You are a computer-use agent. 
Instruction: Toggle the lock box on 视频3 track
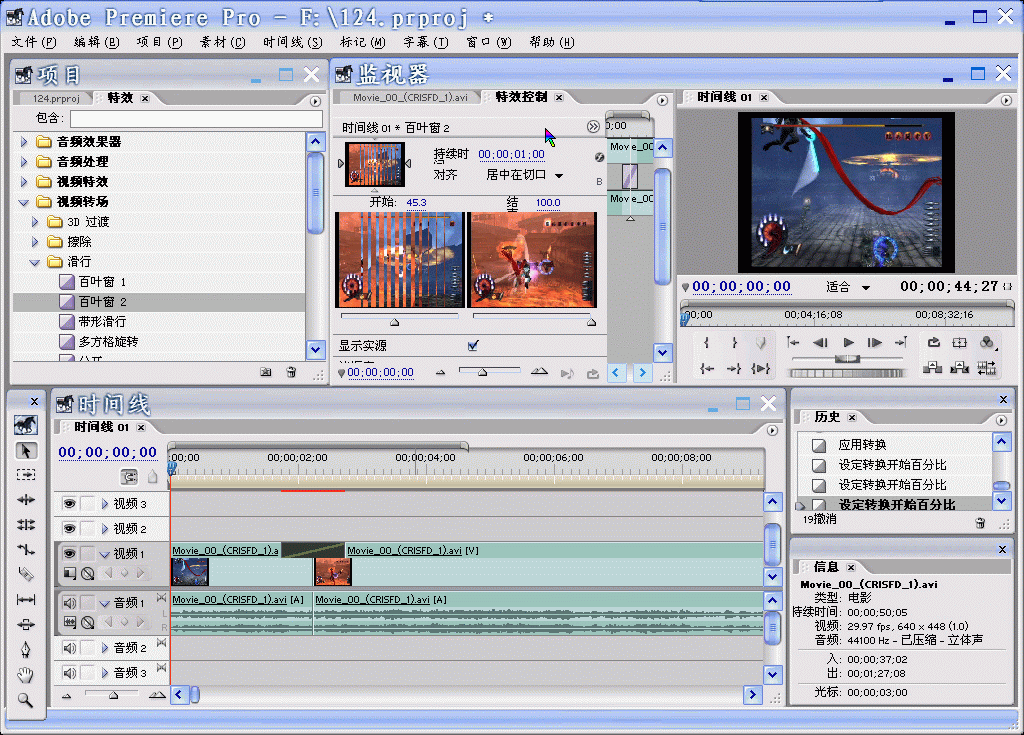pyautogui.click(x=88, y=504)
